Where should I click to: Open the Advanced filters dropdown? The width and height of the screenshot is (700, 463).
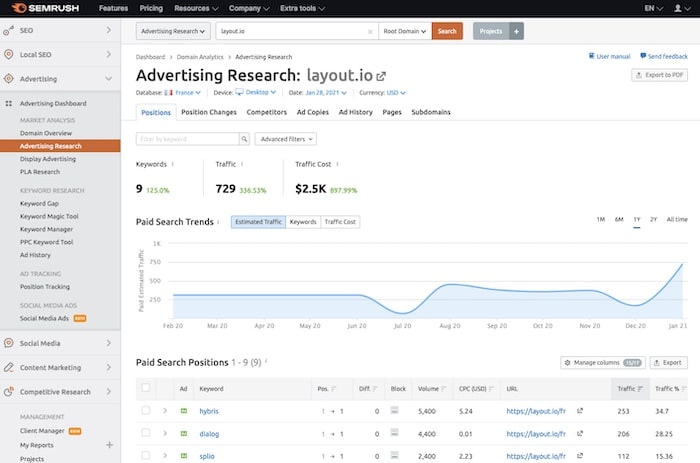286,139
